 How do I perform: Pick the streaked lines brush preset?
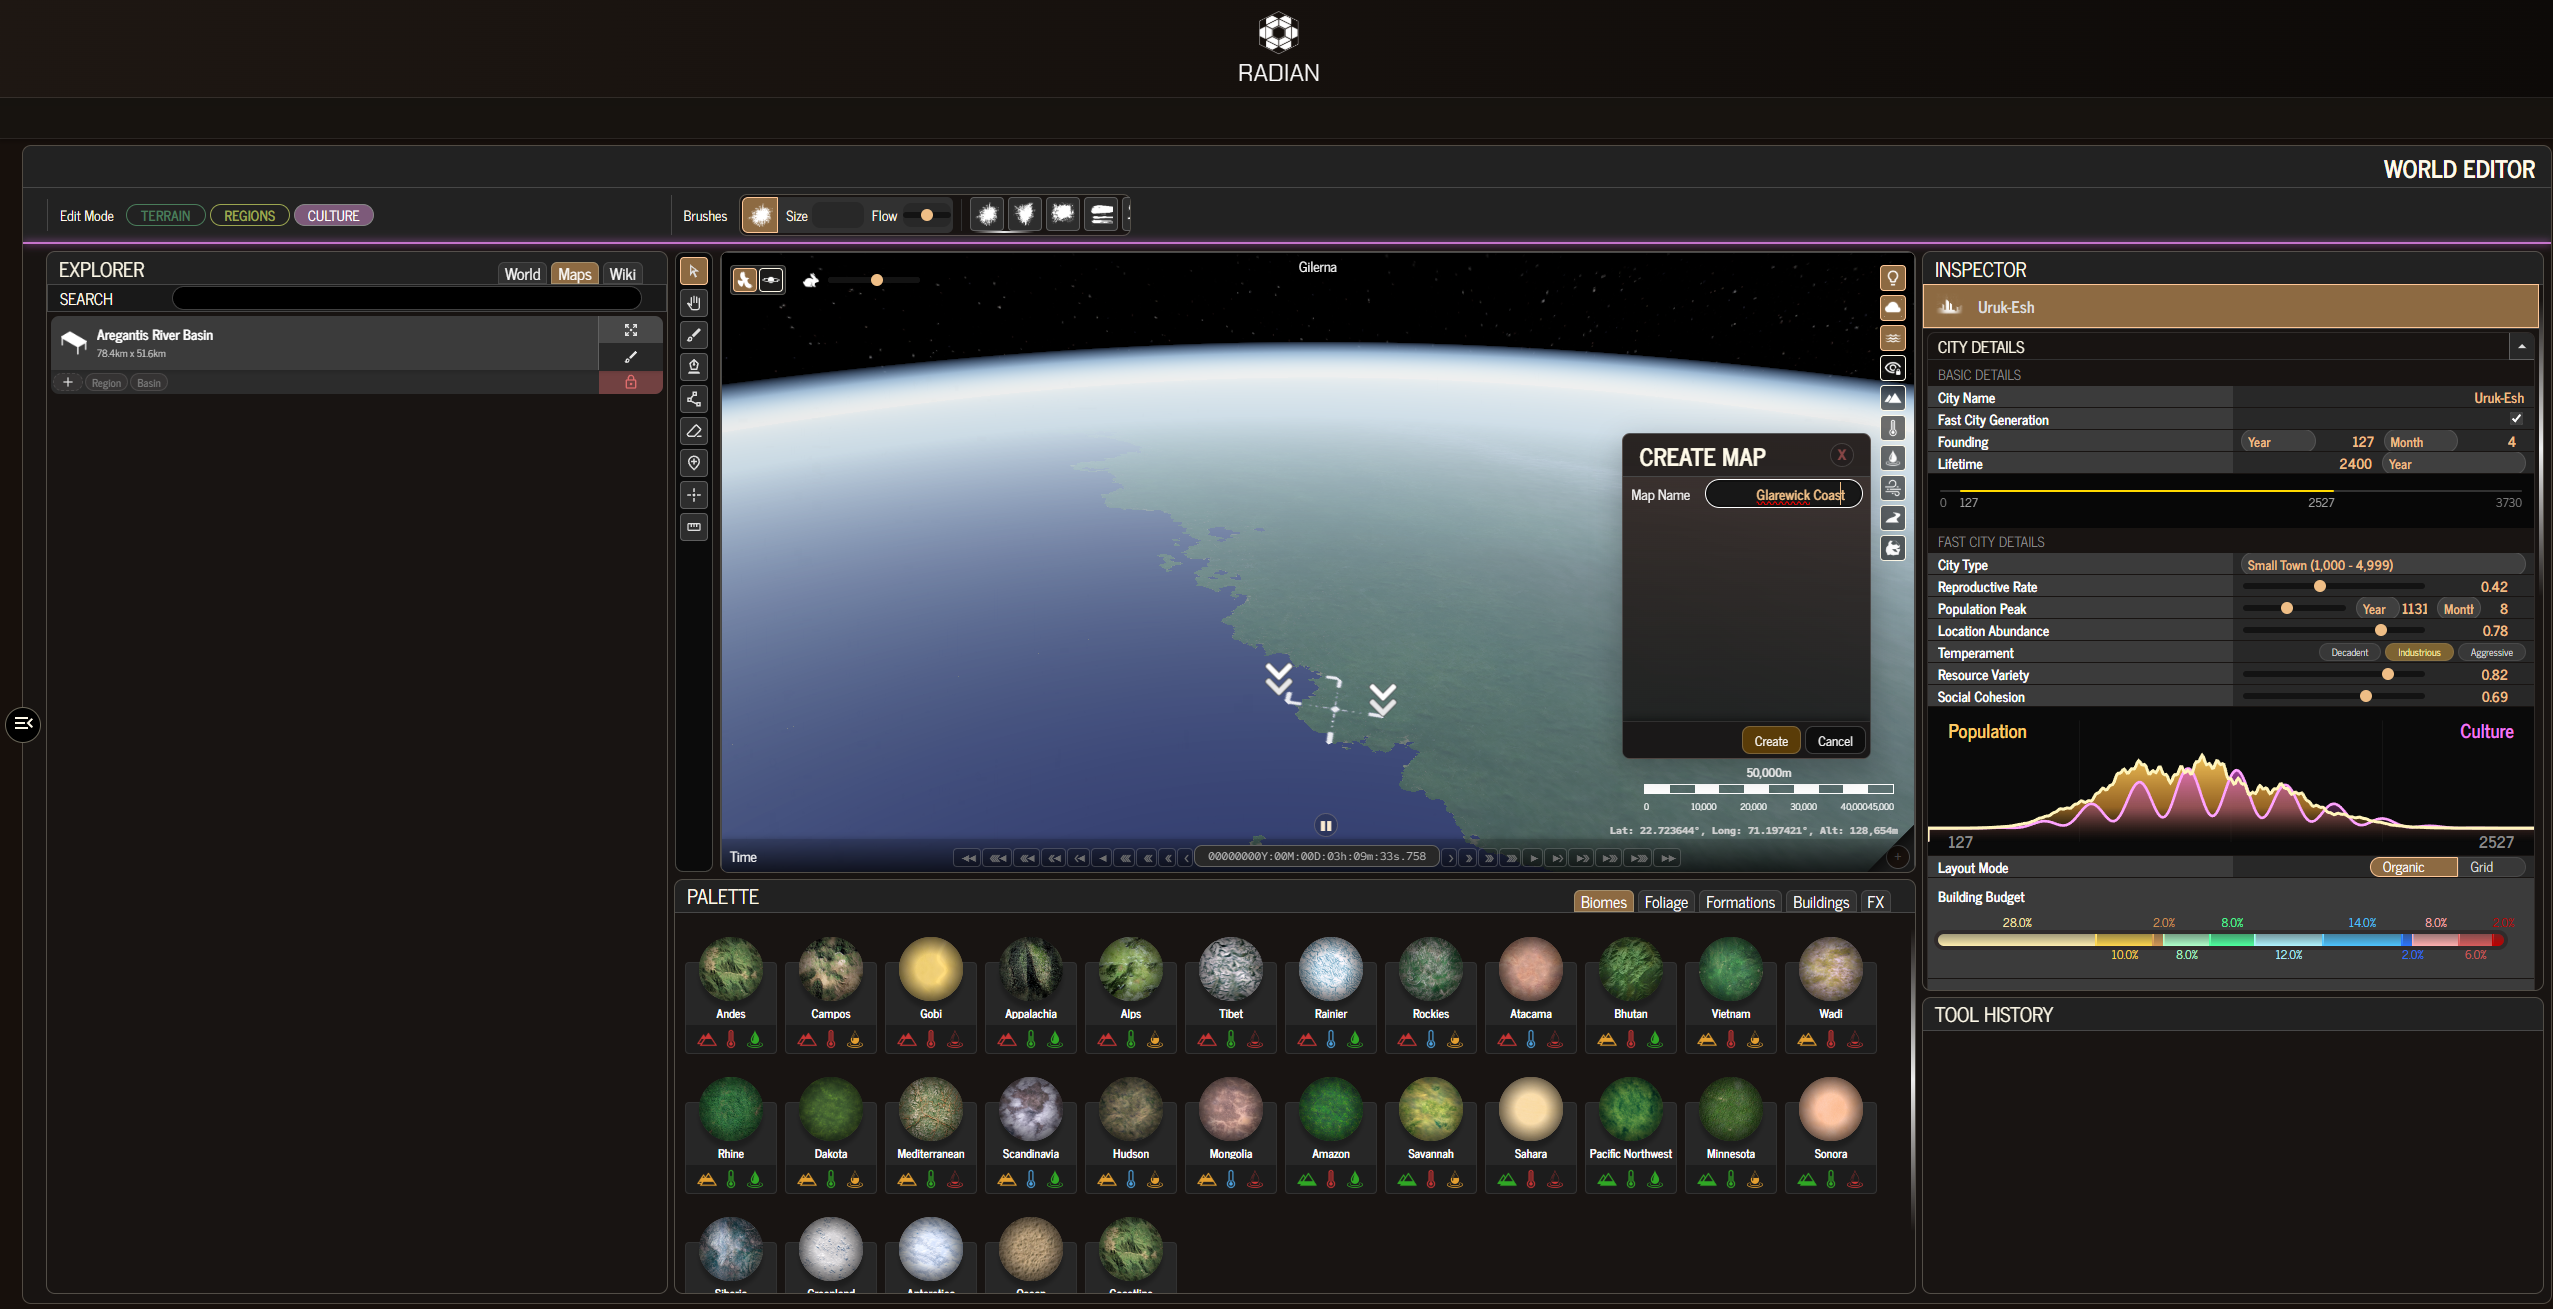[1102, 215]
